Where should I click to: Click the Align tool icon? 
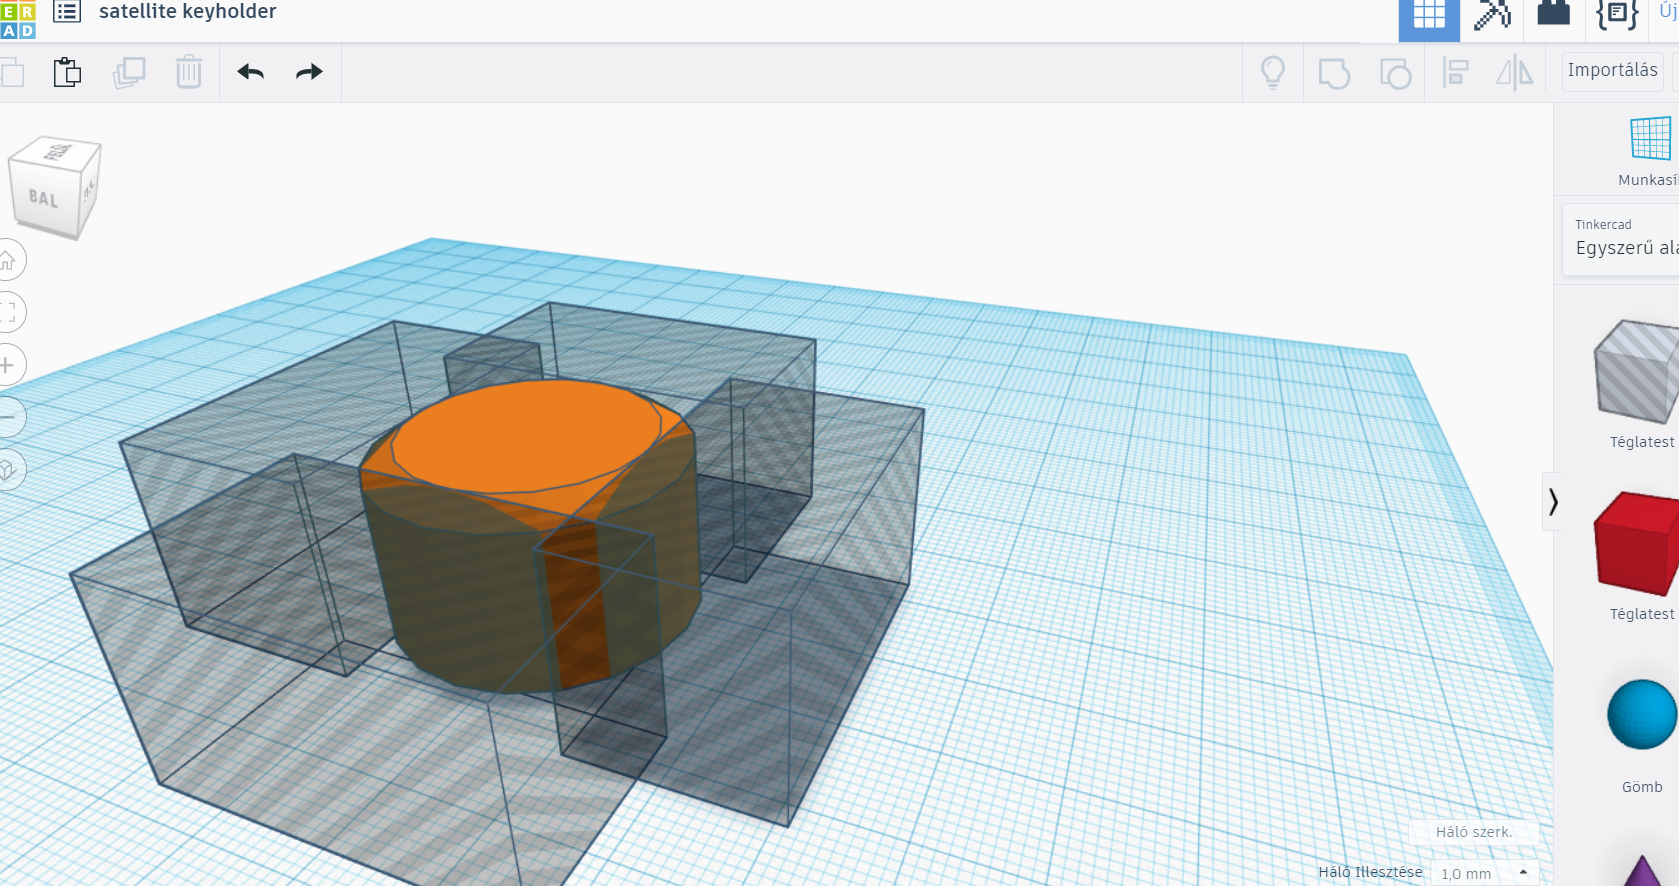click(x=1455, y=73)
